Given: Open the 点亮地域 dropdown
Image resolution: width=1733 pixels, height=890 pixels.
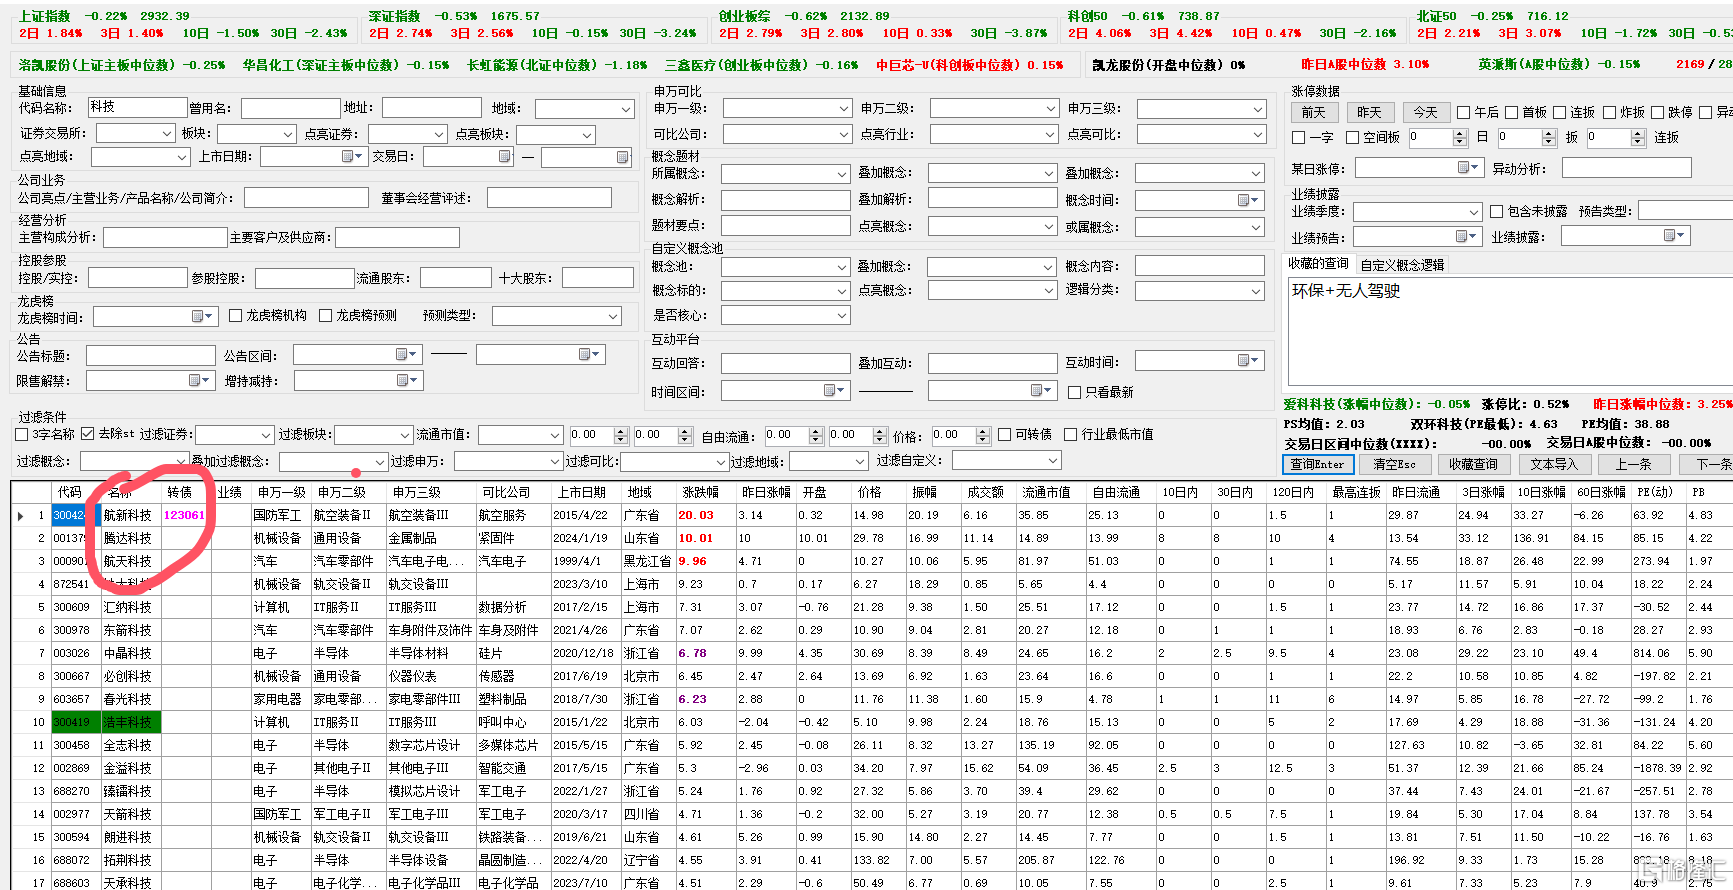Looking at the screenshot, I should [181, 157].
